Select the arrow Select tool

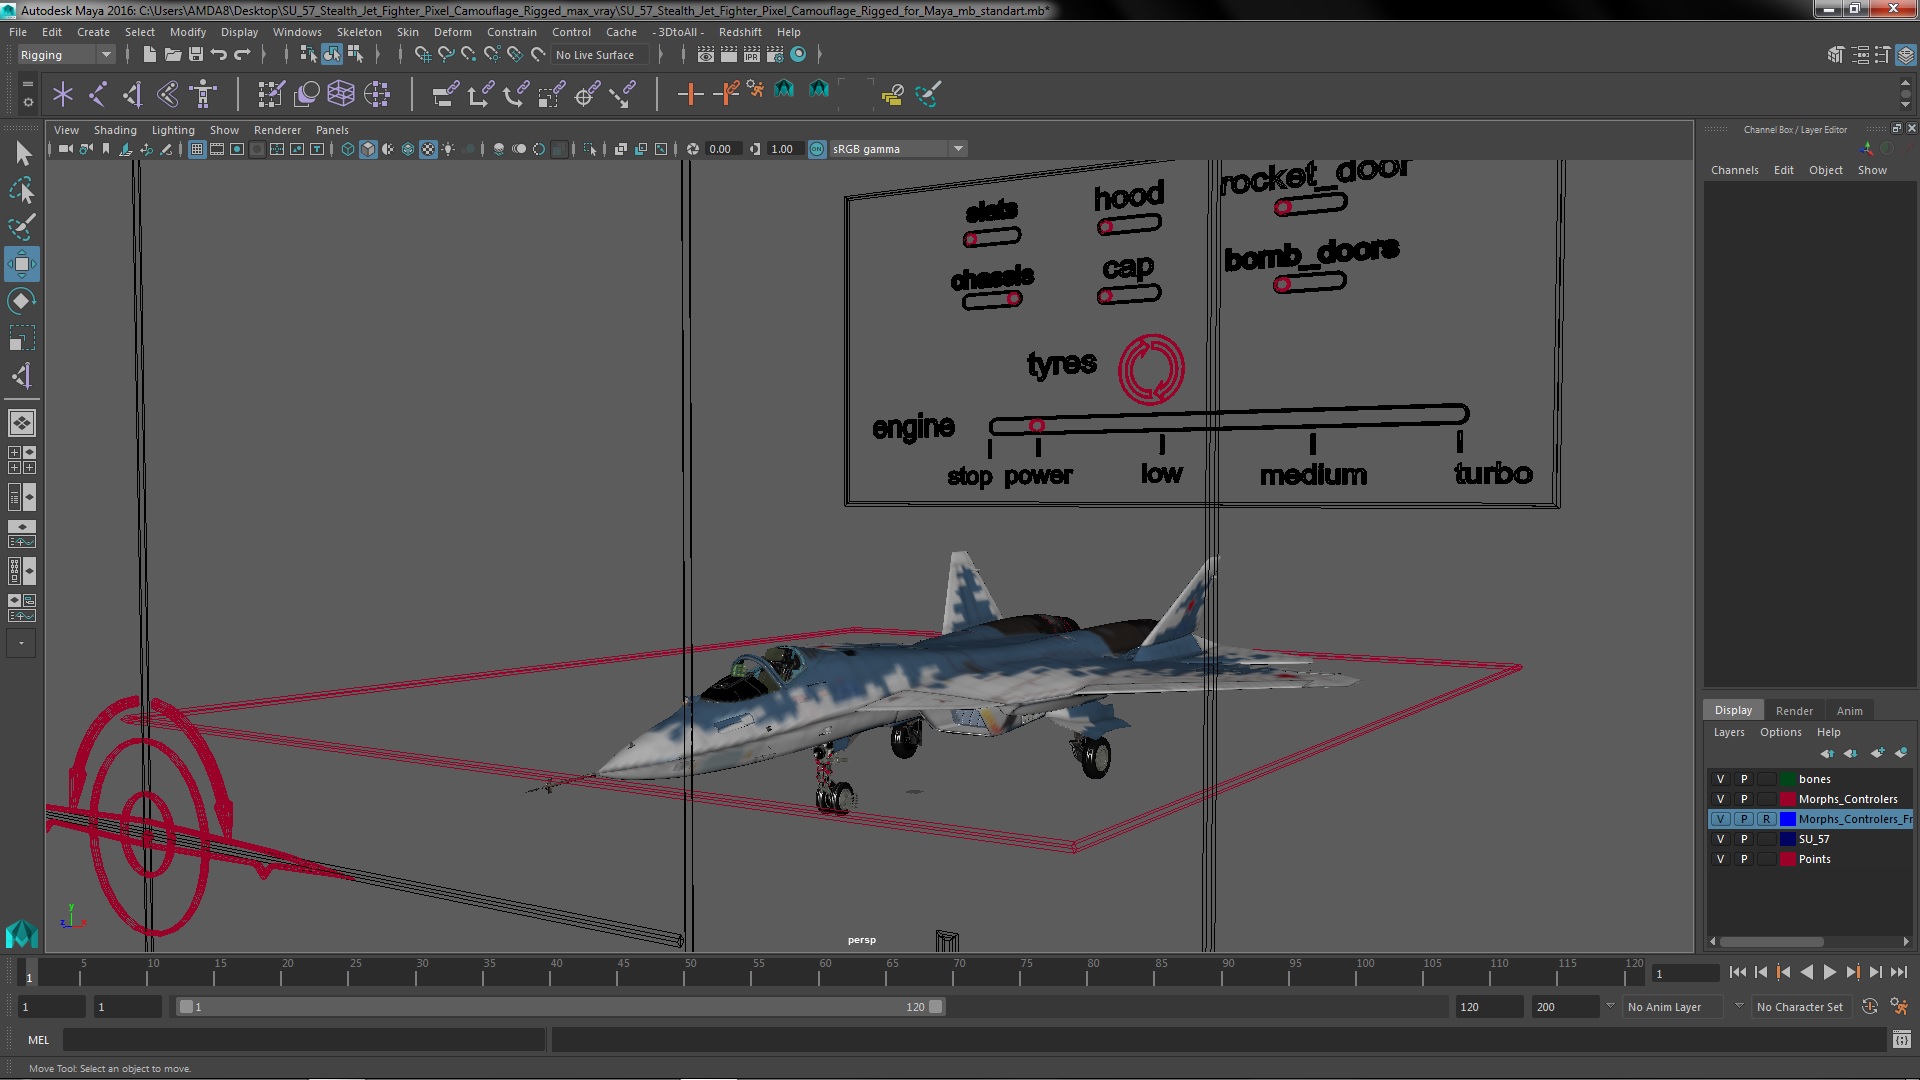[x=22, y=153]
